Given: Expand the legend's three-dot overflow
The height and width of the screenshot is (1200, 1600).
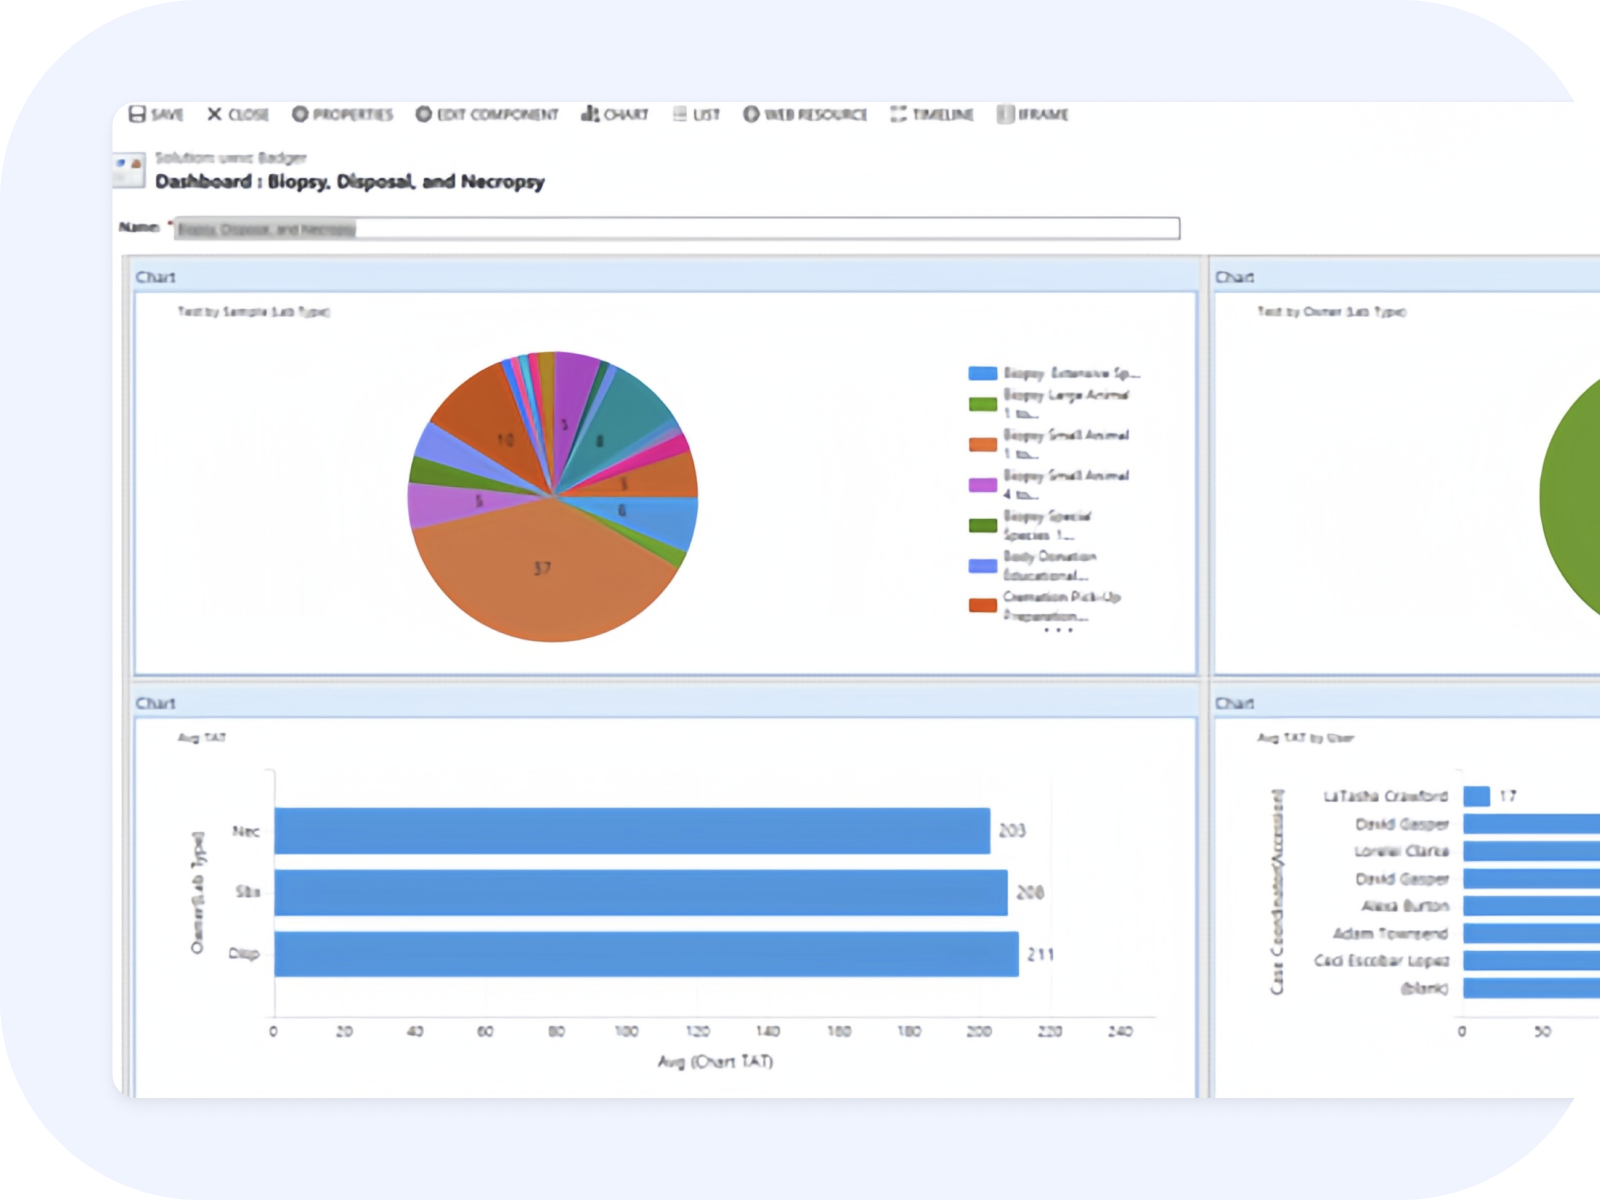Looking at the screenshot, I should click(1058, 630).
